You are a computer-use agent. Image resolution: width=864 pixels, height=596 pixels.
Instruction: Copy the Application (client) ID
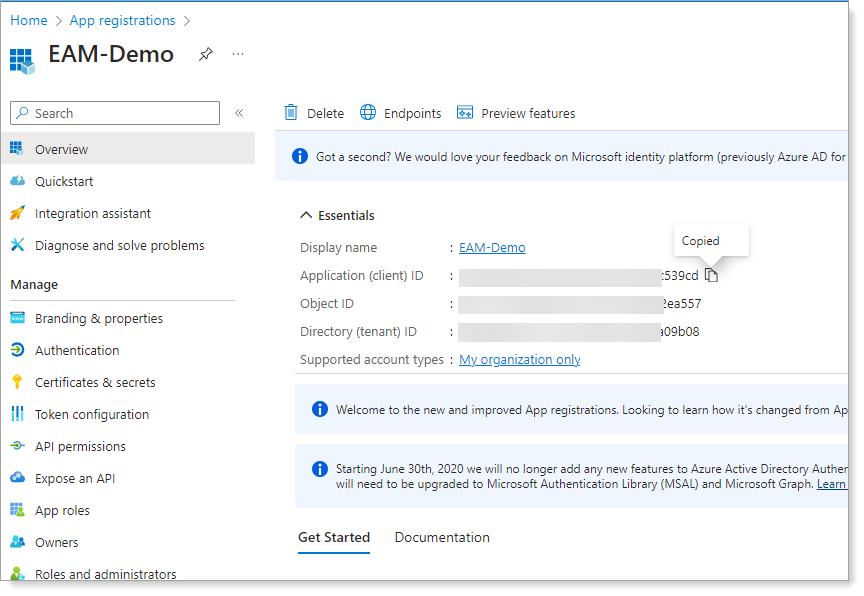(711, 275)
